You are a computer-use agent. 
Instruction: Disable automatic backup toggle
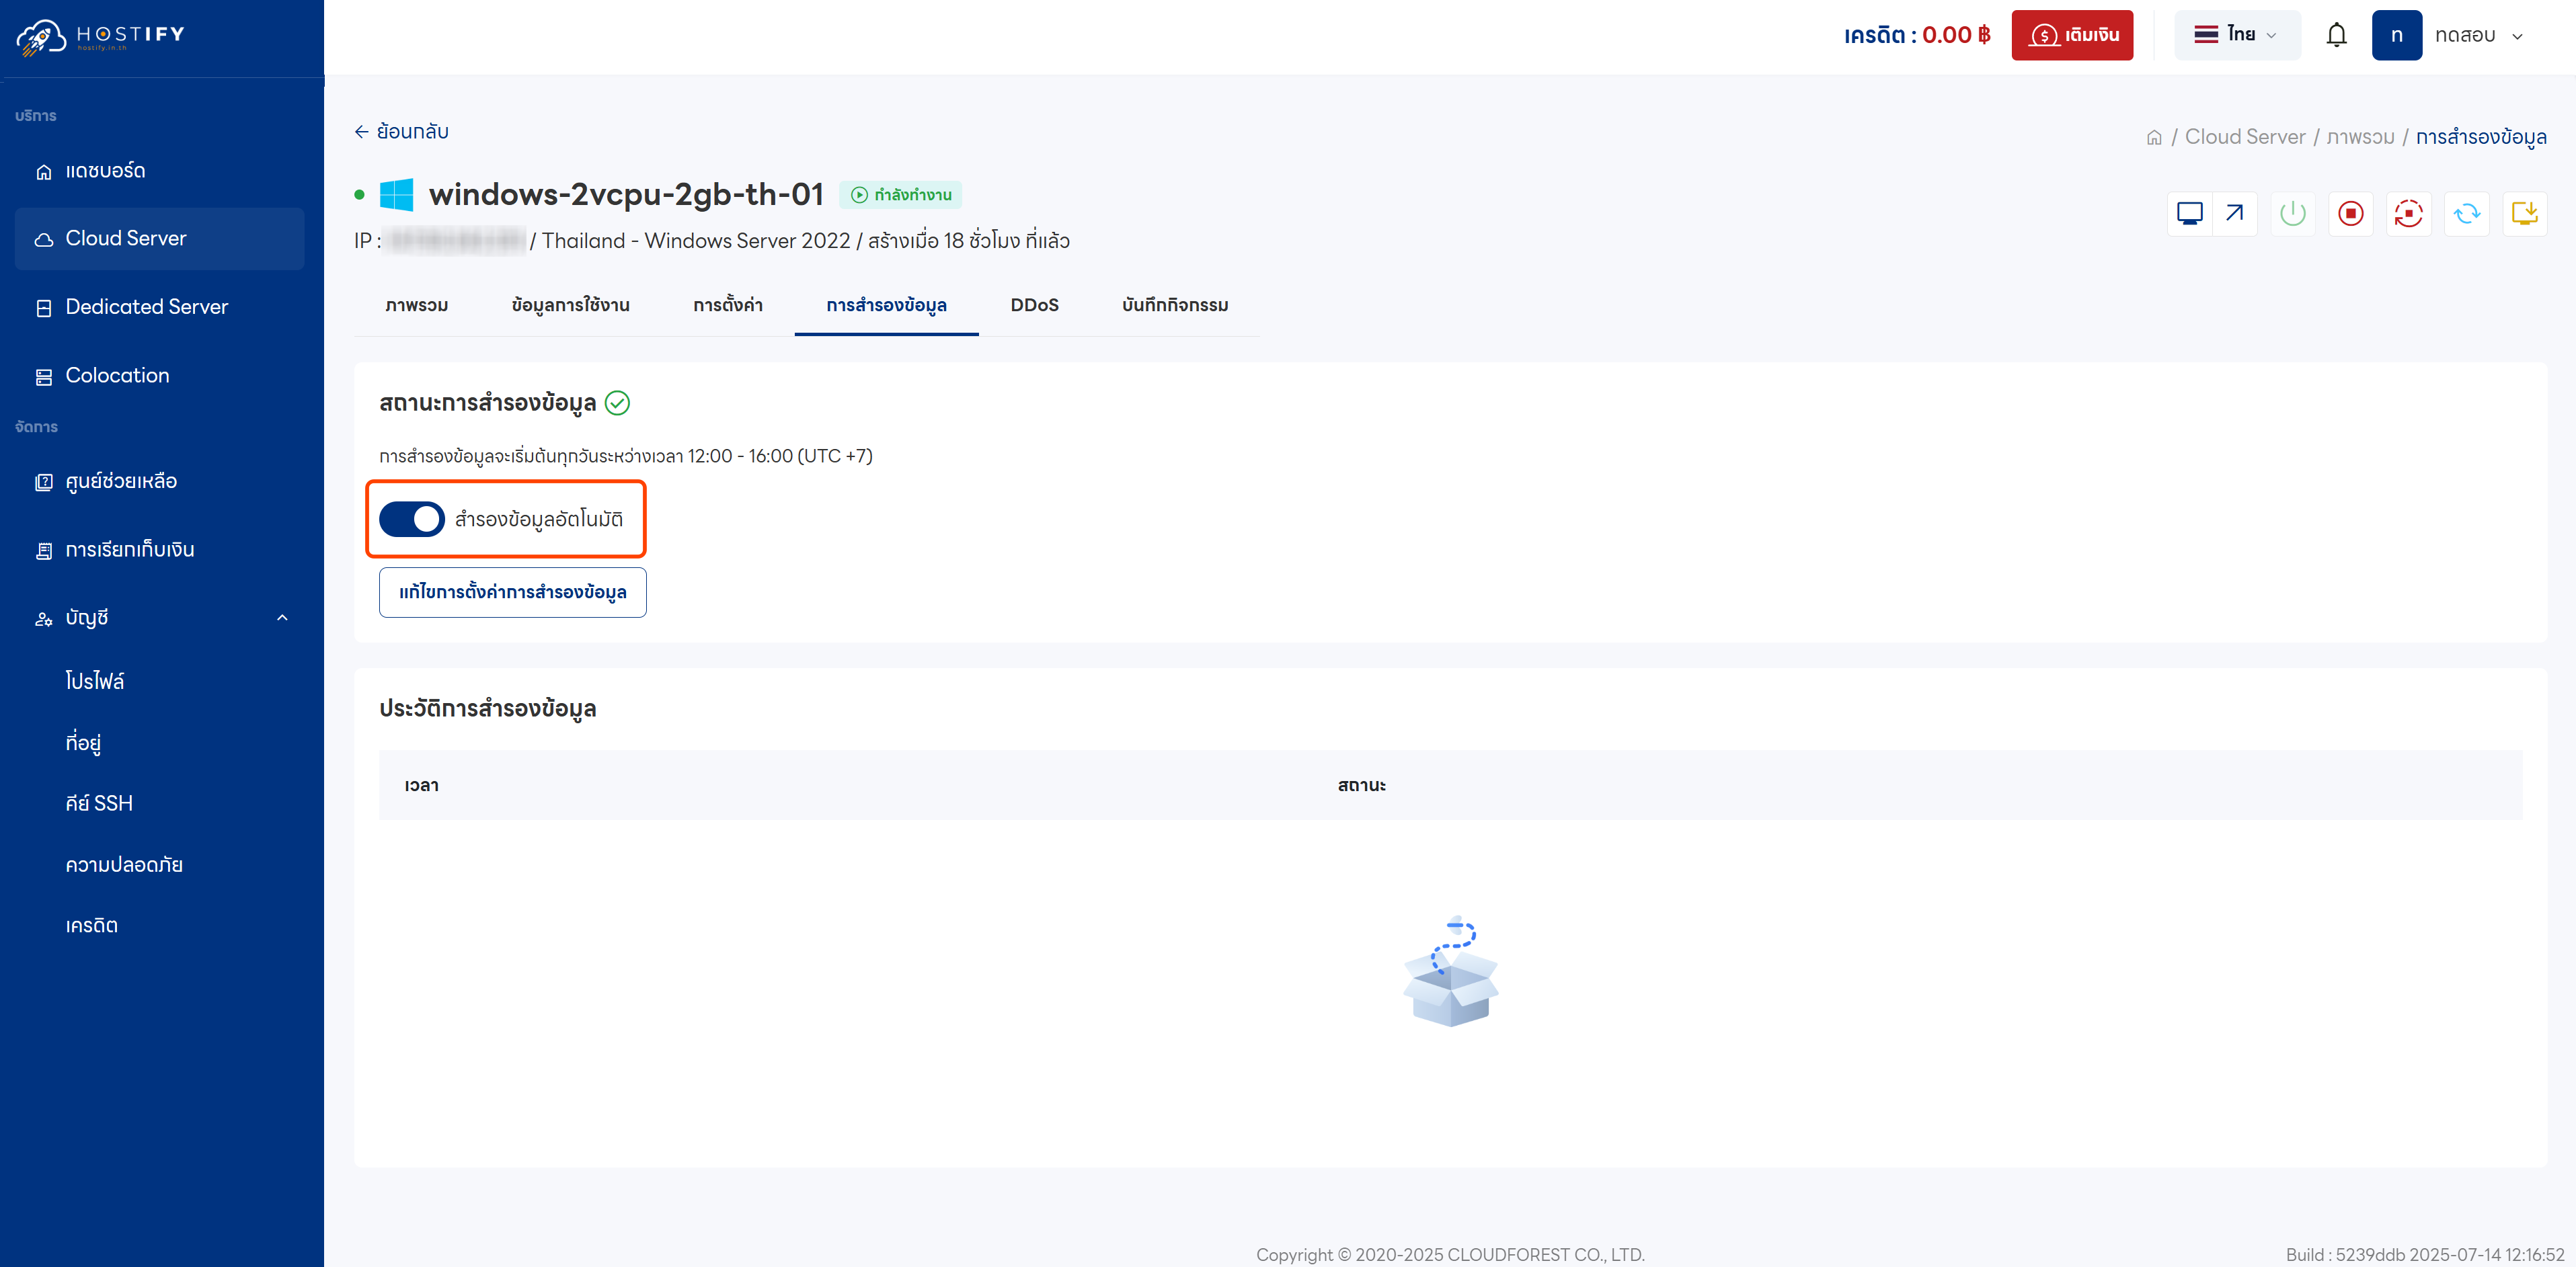click(411, 519)
